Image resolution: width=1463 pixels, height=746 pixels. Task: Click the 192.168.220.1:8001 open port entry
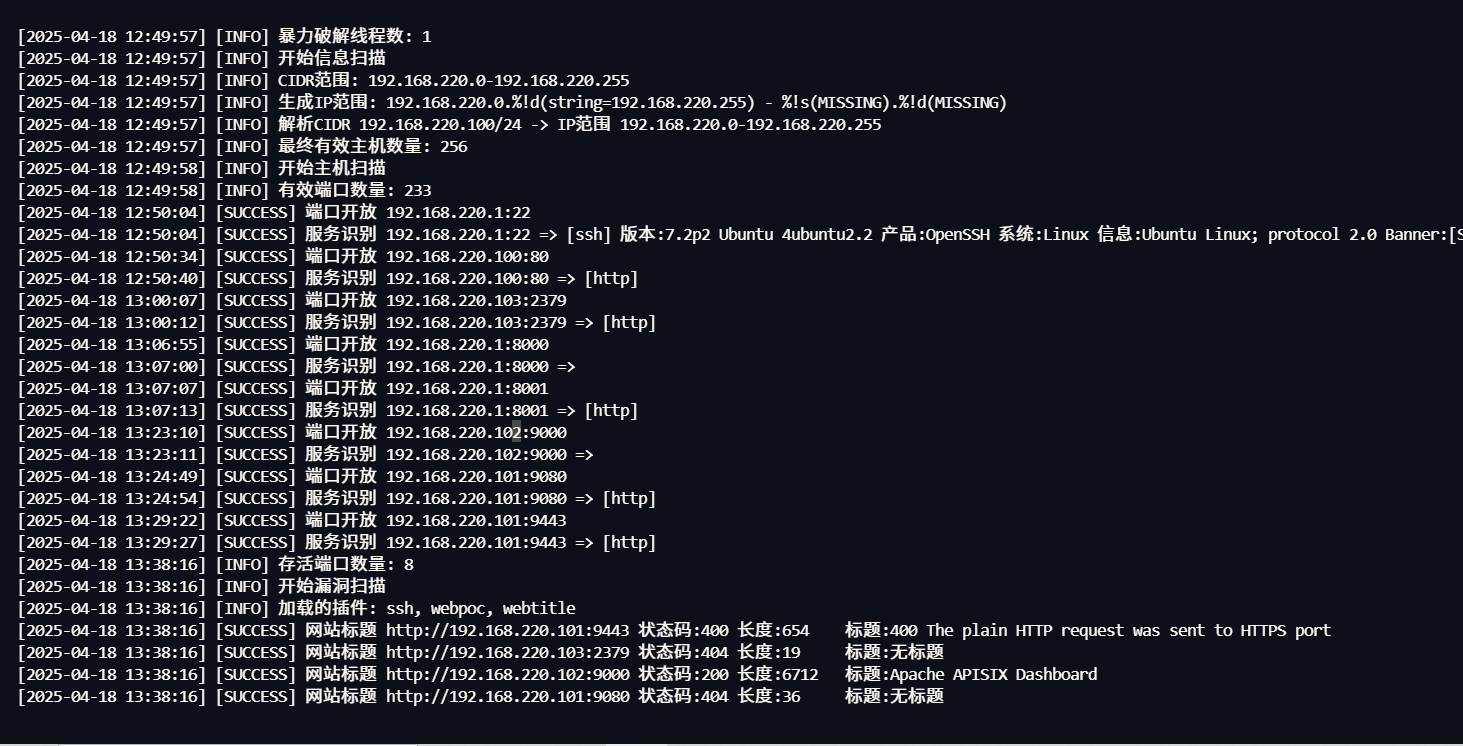click(467, 388)
